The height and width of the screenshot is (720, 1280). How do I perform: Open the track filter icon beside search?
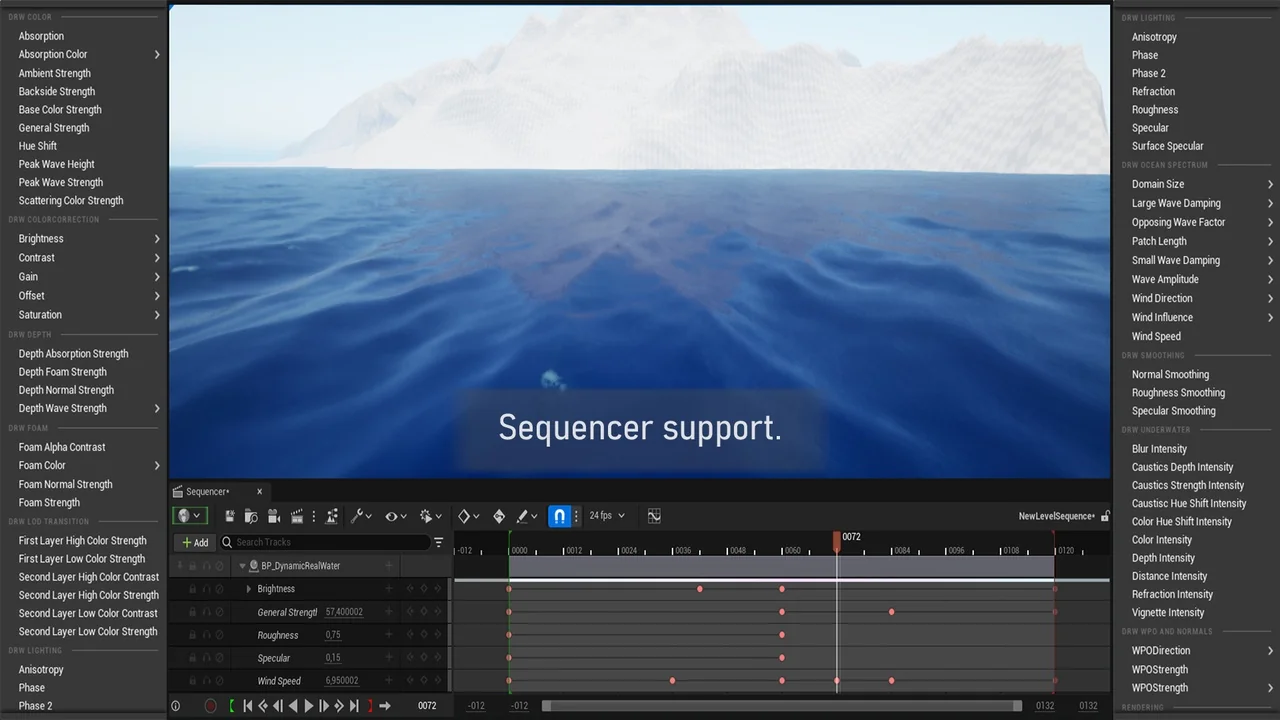pyautogui.click(x=438, y=542)
